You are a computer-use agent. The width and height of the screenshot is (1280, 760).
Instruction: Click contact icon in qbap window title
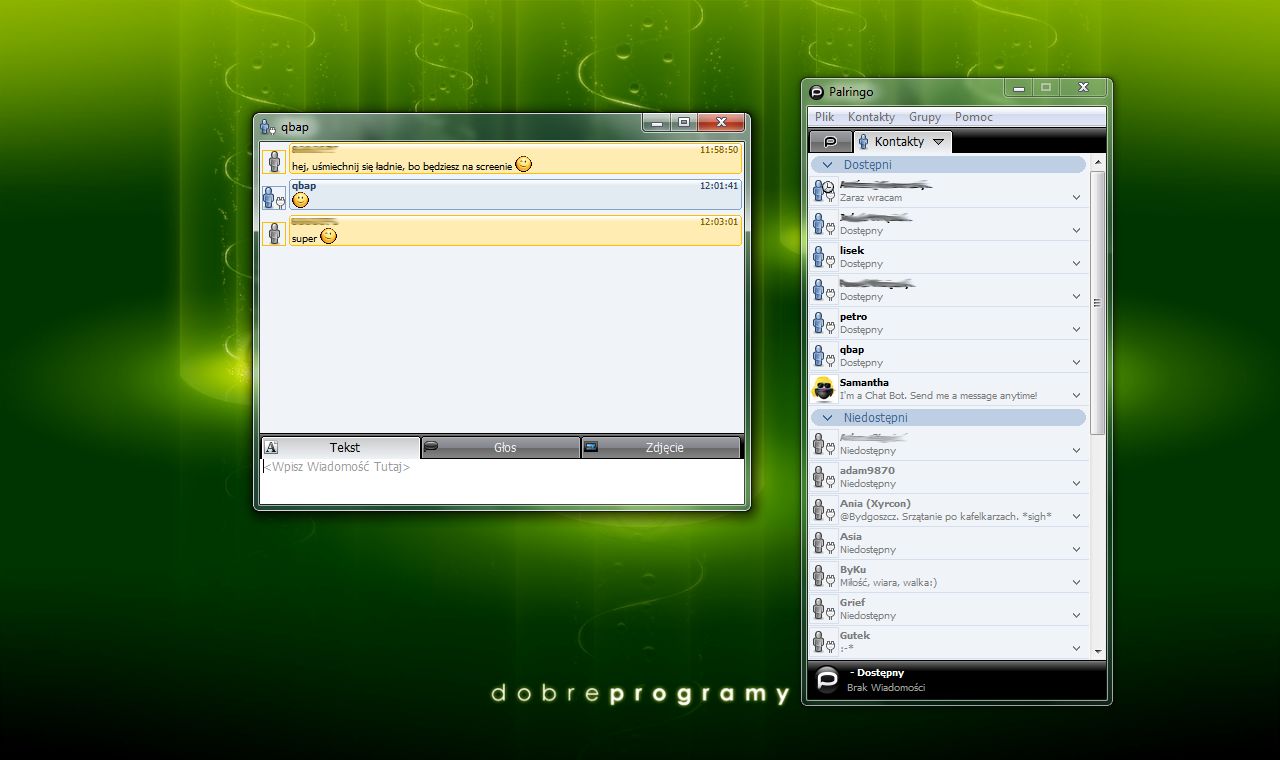tap(267, 127)
